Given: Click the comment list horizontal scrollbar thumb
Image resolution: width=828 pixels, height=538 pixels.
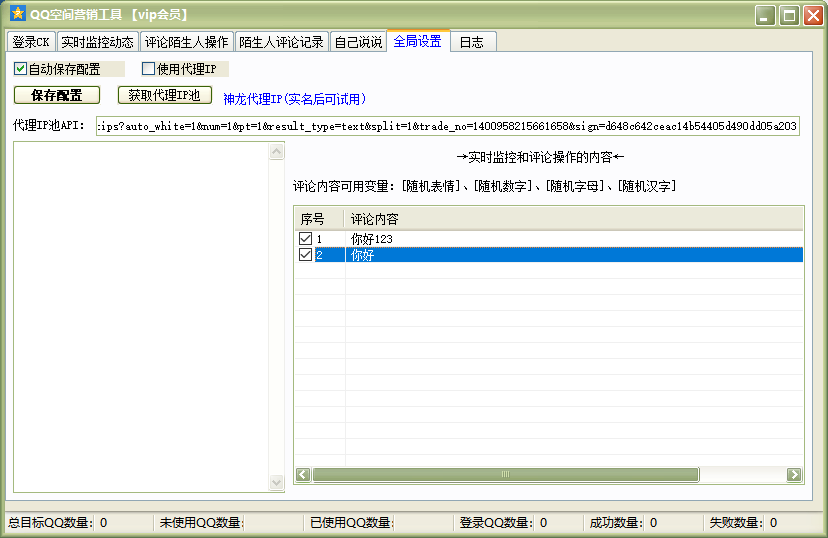Looking at the screenshot, I should click(x=505, y=474).
